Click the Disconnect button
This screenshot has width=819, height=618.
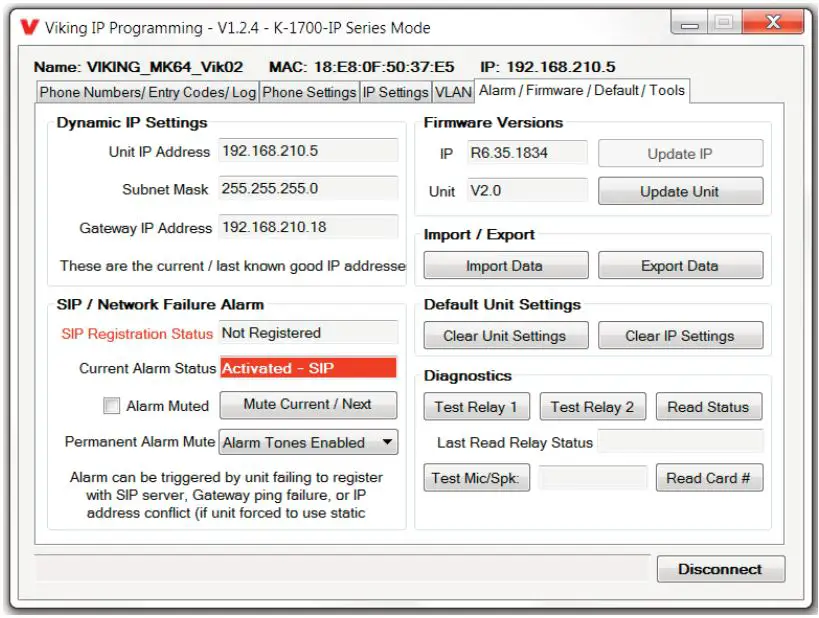[721, 568]
